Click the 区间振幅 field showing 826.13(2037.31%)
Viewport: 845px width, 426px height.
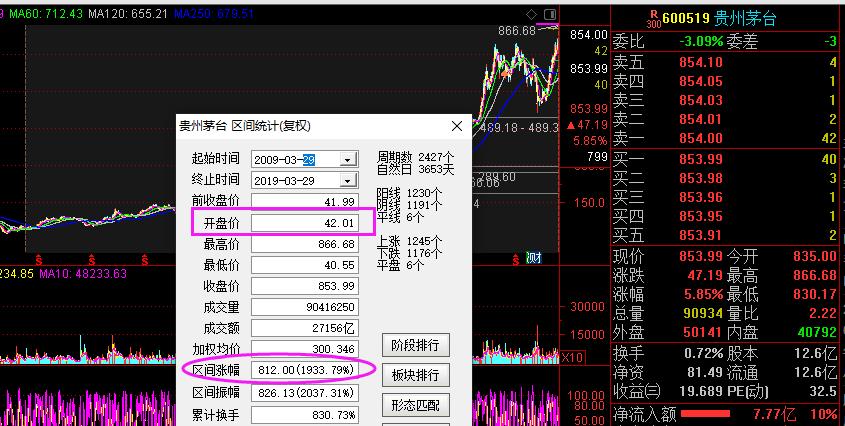pos(304,393)
